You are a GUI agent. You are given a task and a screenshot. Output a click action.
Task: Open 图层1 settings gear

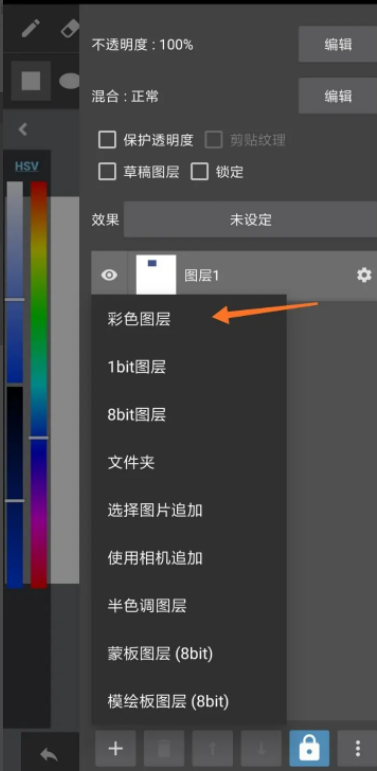[x=364, y=275]
